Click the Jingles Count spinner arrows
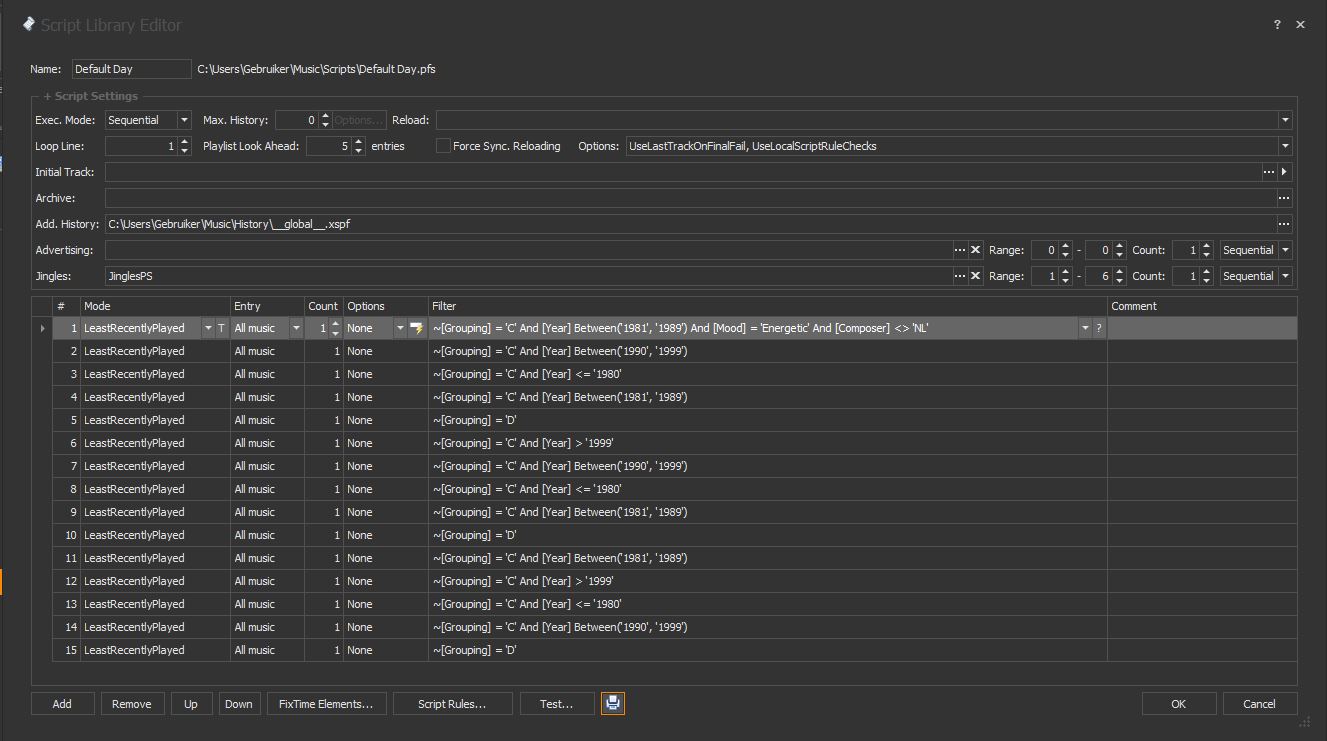 coord(1206,276)
